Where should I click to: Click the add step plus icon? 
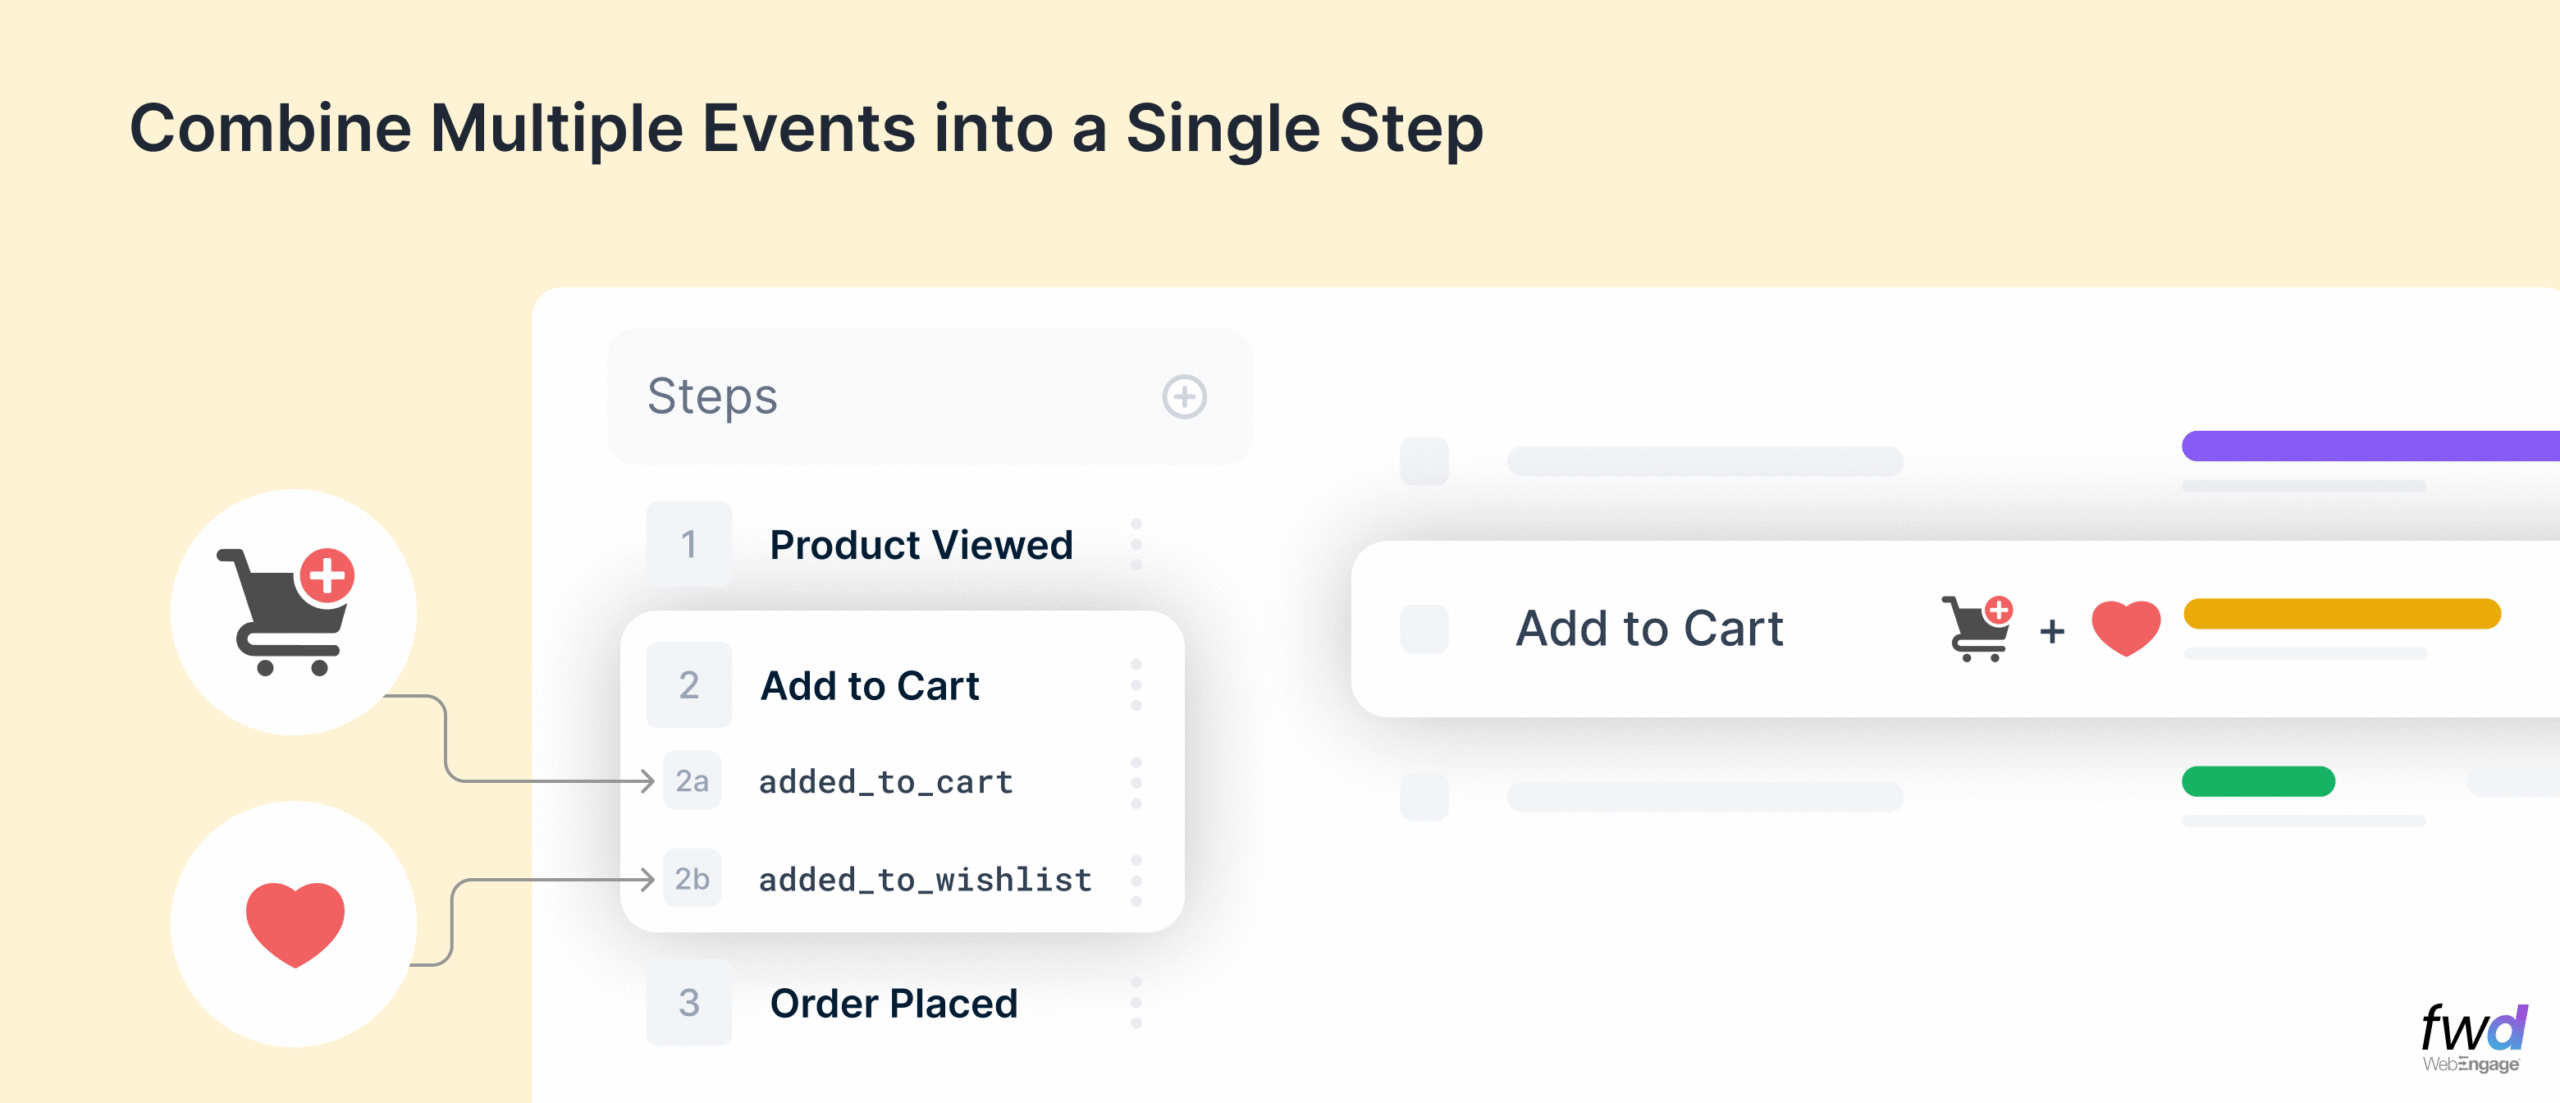tap(1184, 397)
